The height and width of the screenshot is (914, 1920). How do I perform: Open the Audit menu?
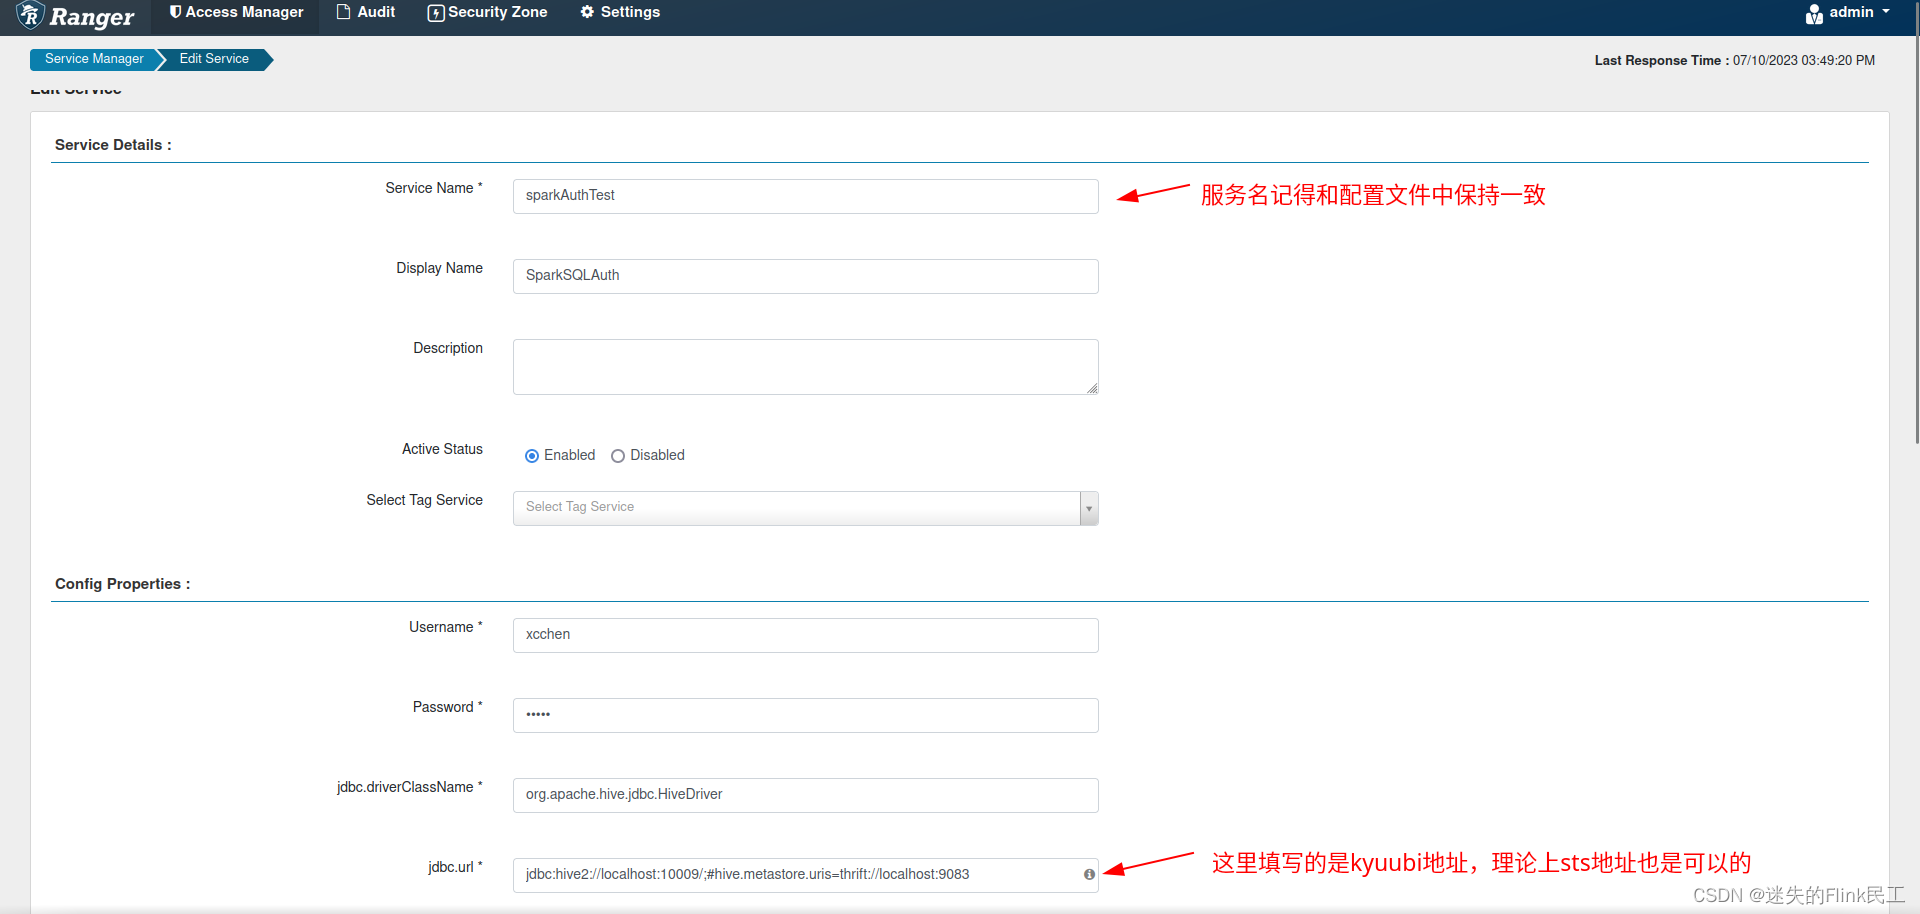365,13
